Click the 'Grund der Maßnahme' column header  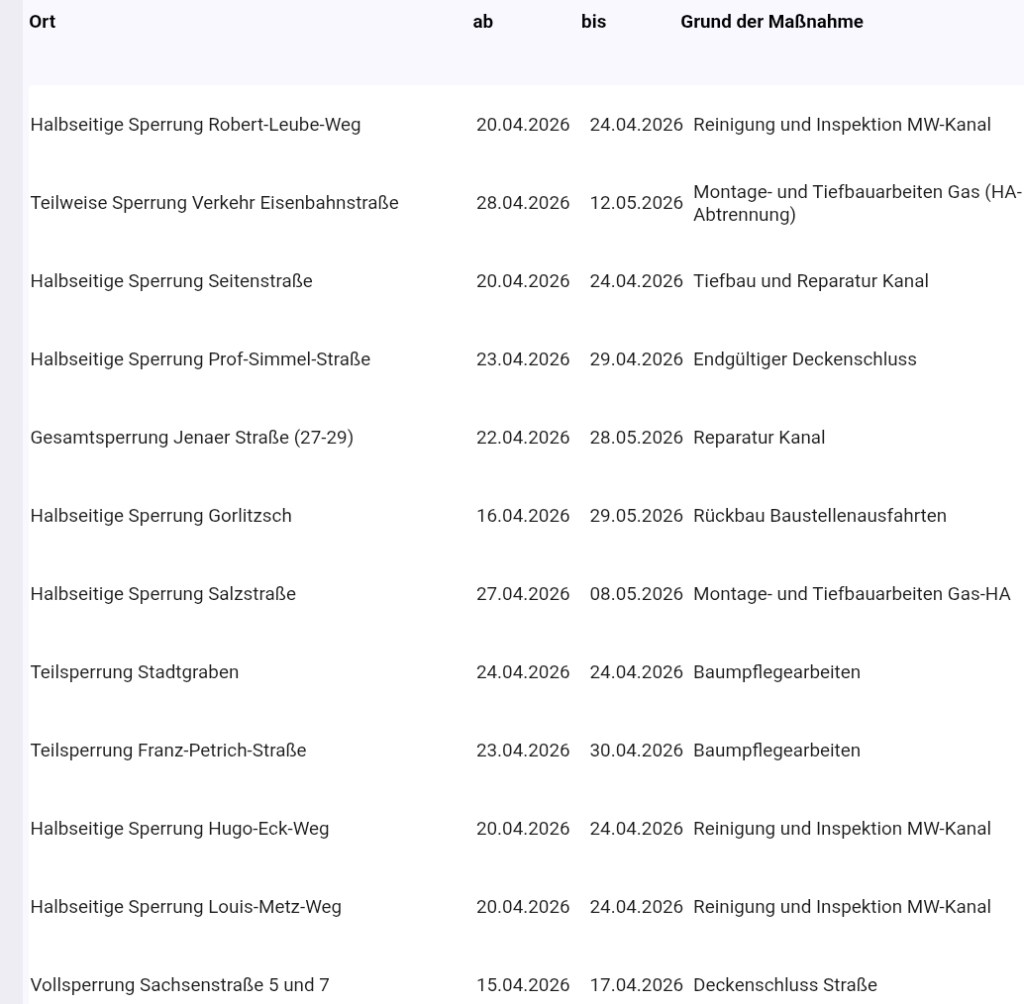click(771, 21)
